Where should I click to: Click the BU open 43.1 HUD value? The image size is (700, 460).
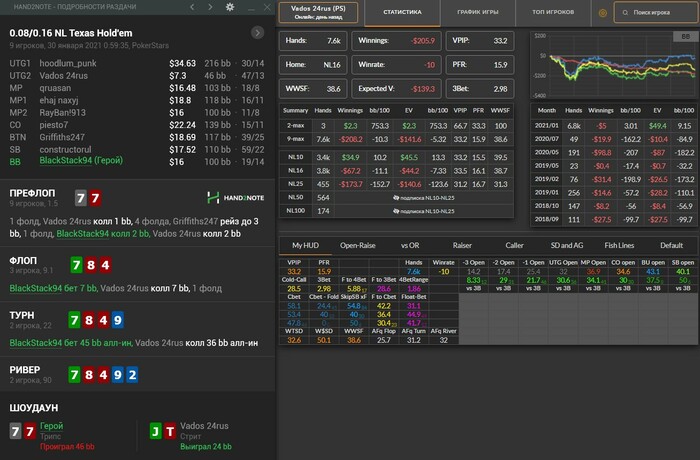653,272
